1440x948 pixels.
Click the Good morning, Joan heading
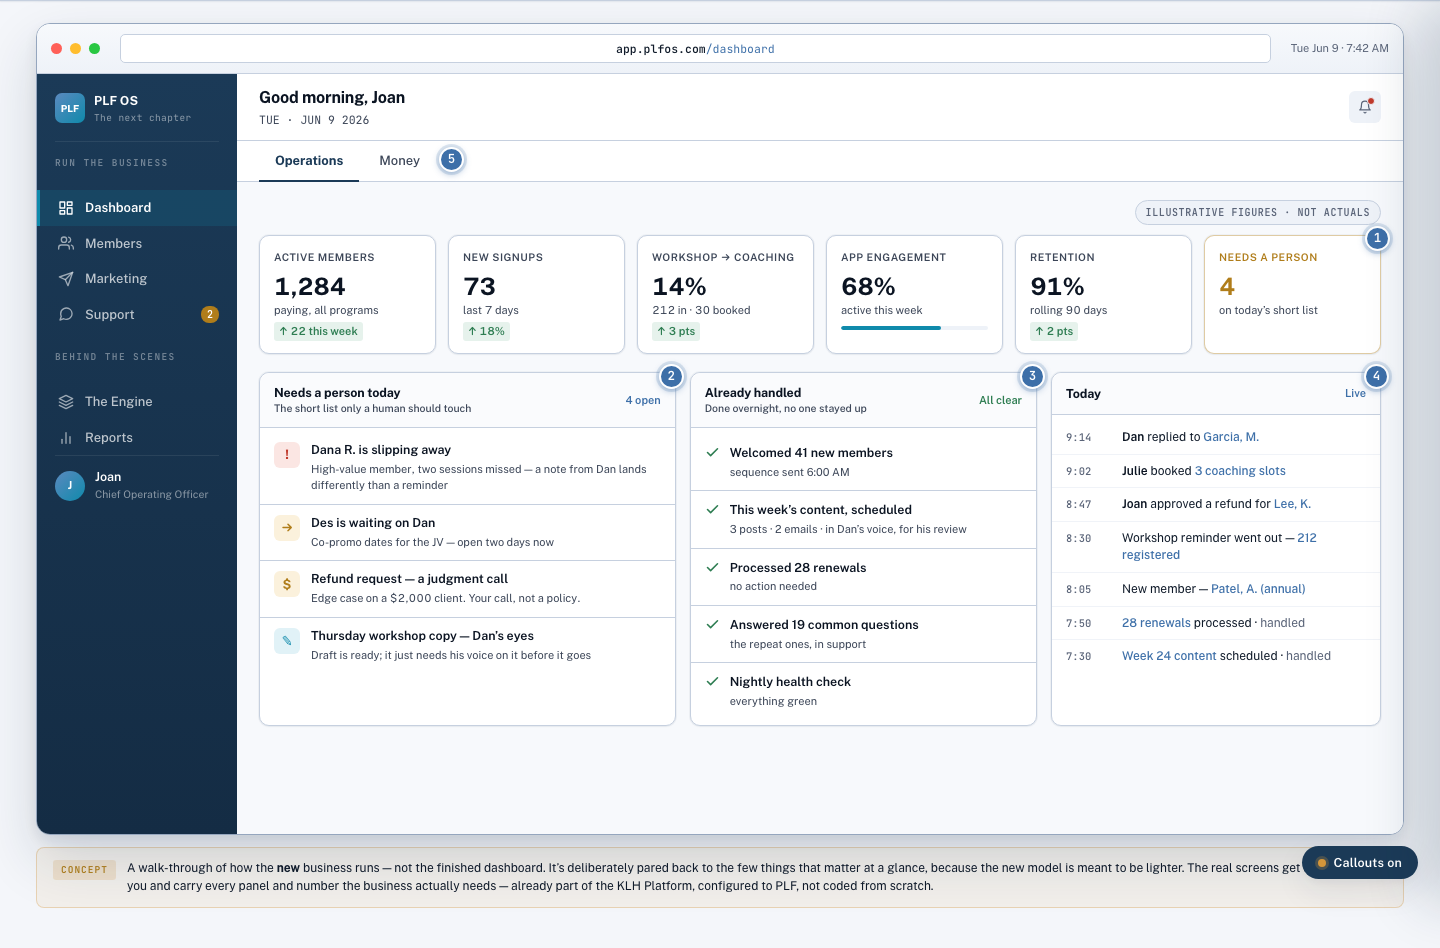[x=332, y=98]
